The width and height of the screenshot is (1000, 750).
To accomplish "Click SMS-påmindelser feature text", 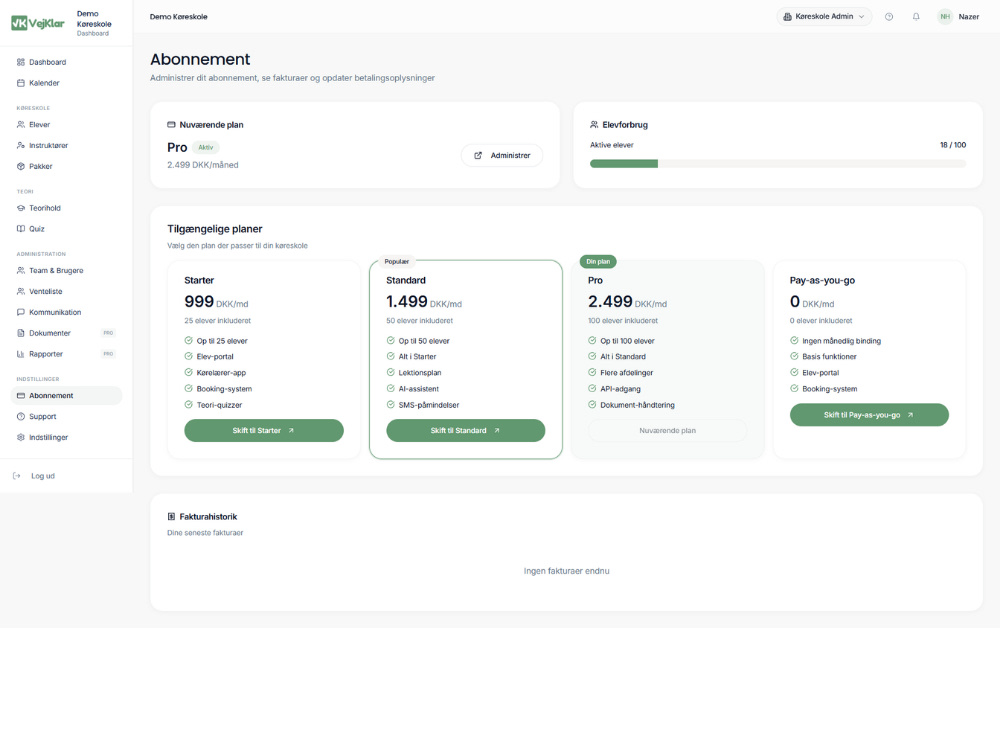I will [x=429, y=405].
